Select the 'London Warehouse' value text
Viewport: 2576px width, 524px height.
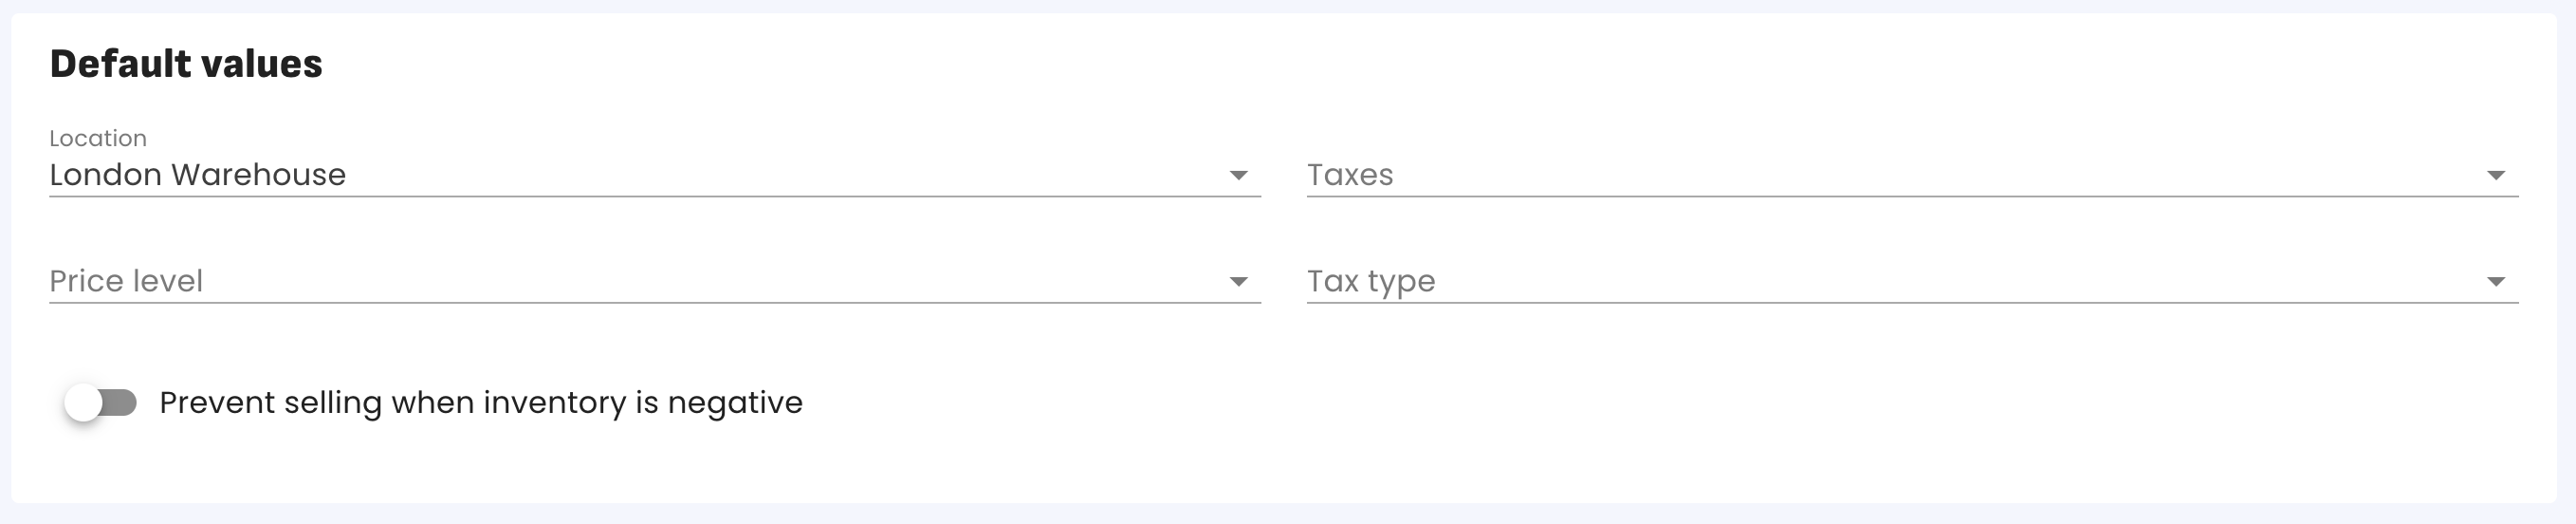pos(197,175)
